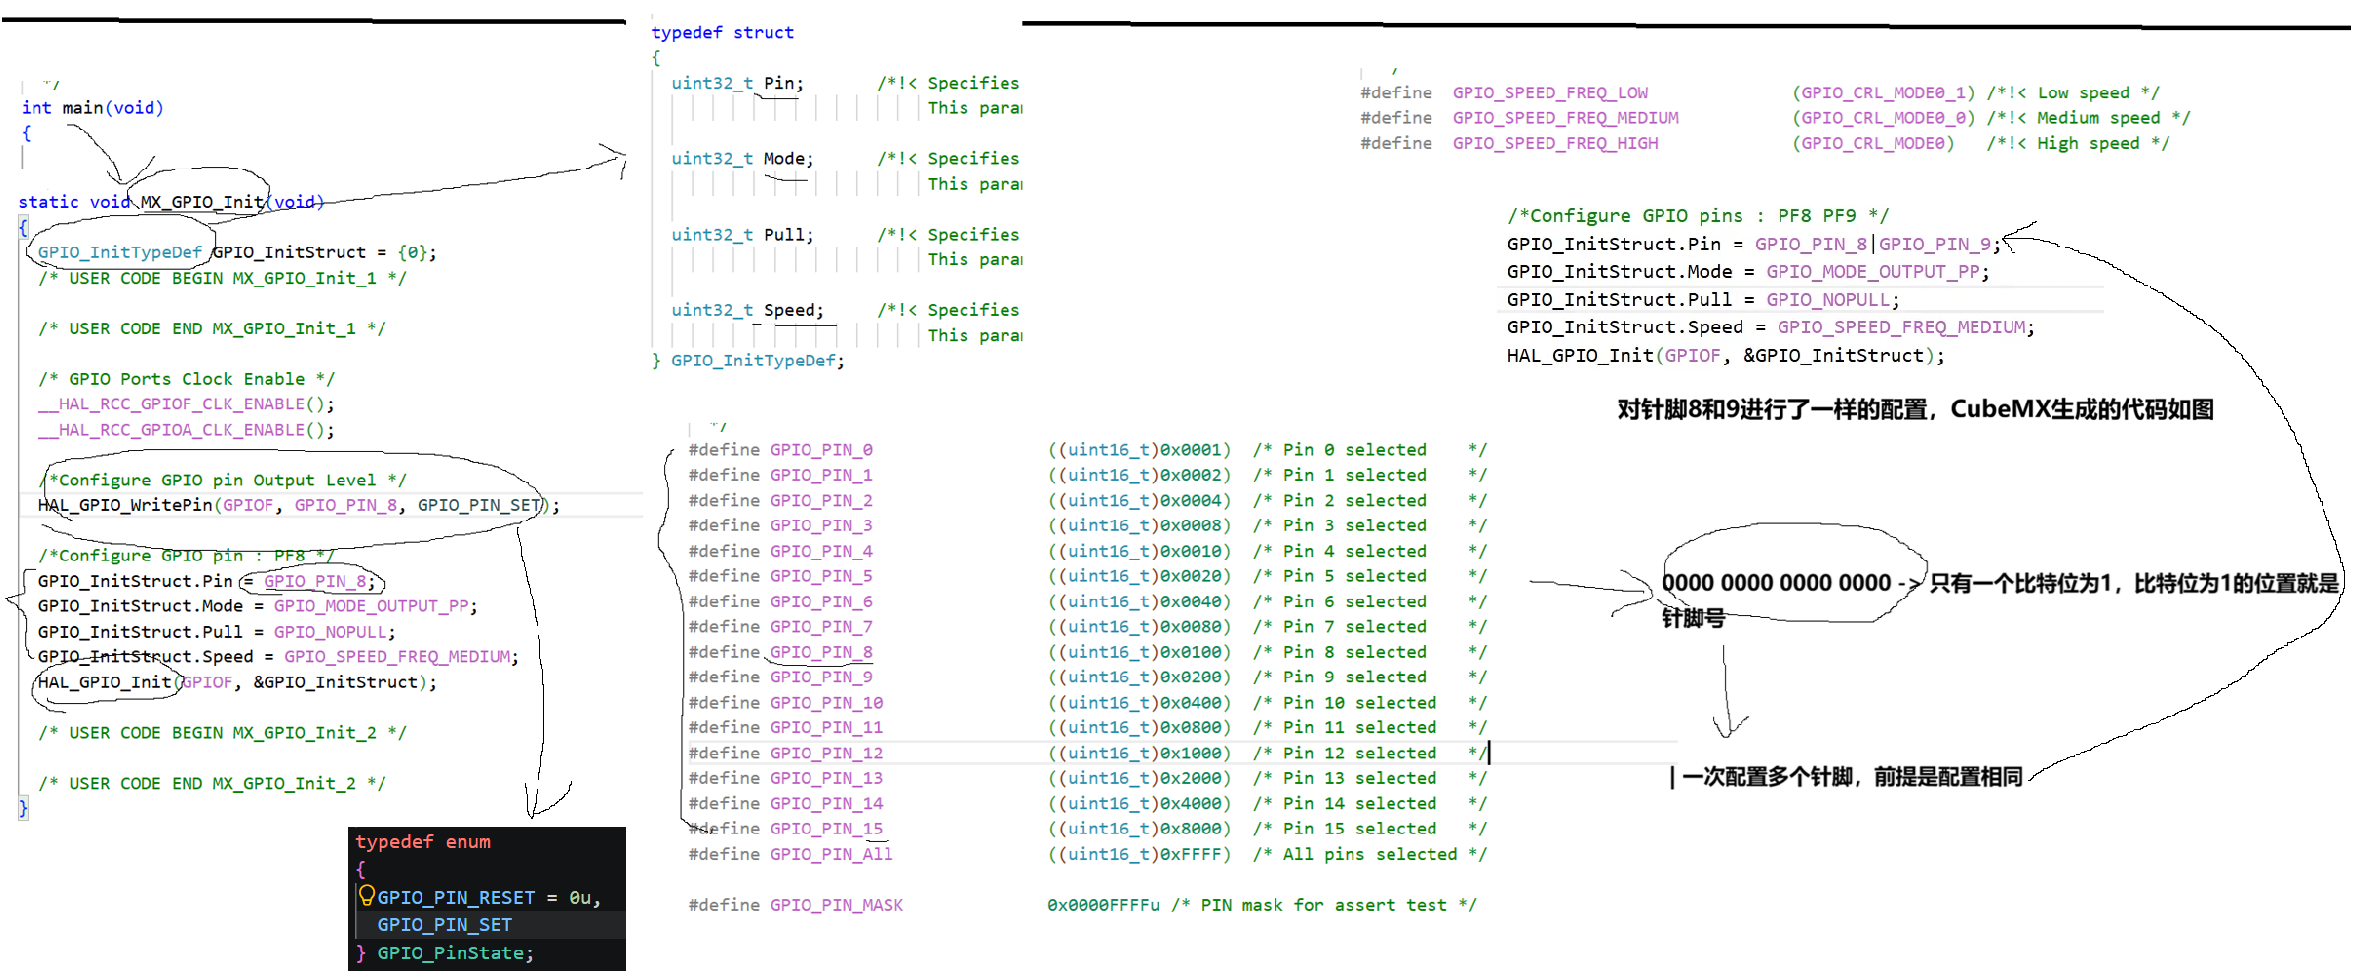Click the USER CODE END MX_GPIO_Init_1 comment
Viewport: 2356px width, 978px height.
coord(211,328)
